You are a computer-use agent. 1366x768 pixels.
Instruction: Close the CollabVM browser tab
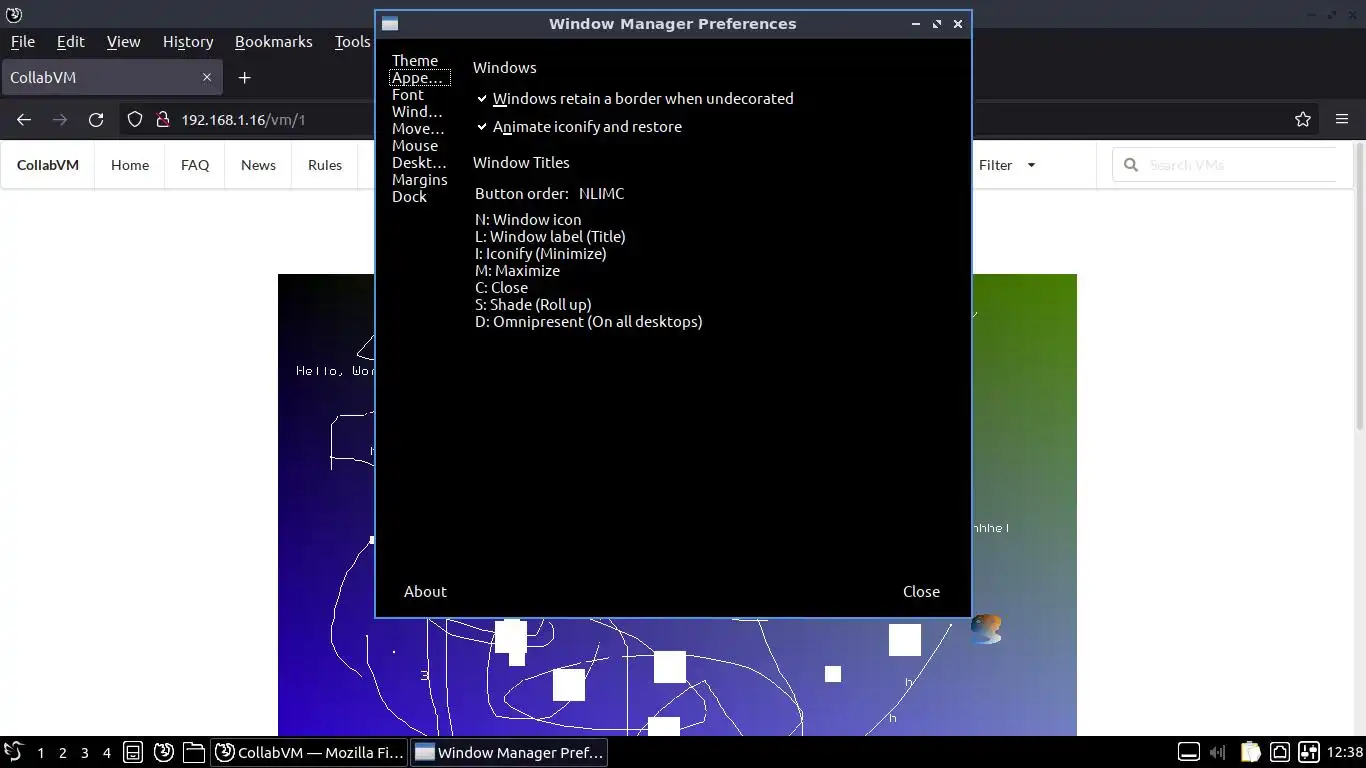[207, 77]
